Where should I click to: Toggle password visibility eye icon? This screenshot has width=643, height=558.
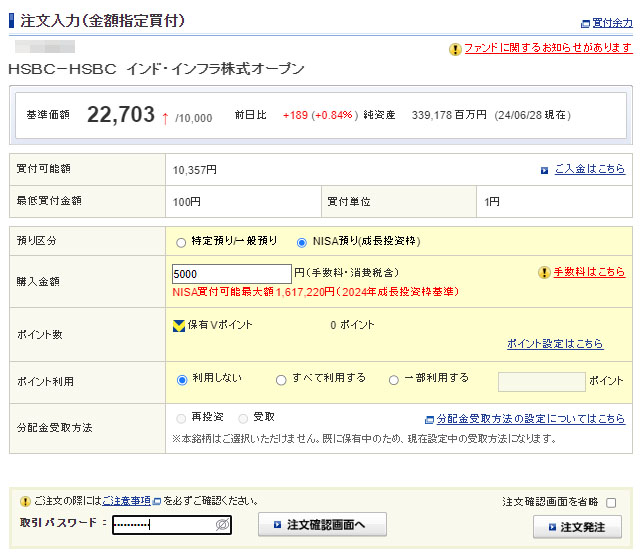(223, 524)
